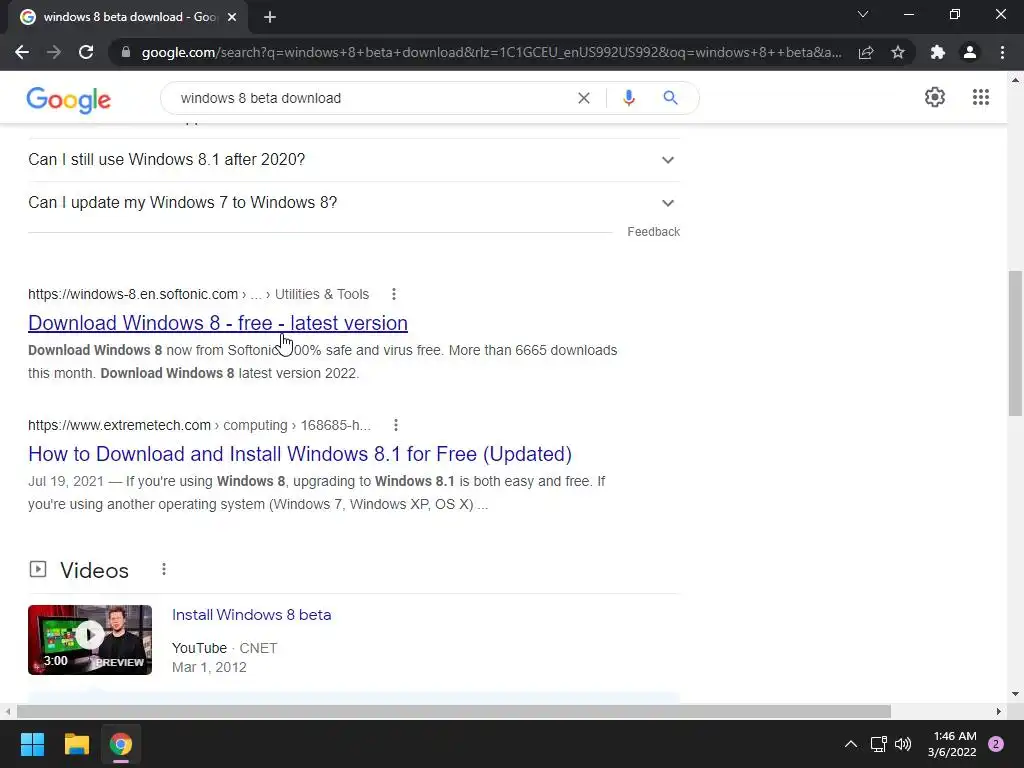Click the windows-8.en.softonic.com URL breadcrumb
This screenshot has width=1024, height=768.
(x=199, y=295)
